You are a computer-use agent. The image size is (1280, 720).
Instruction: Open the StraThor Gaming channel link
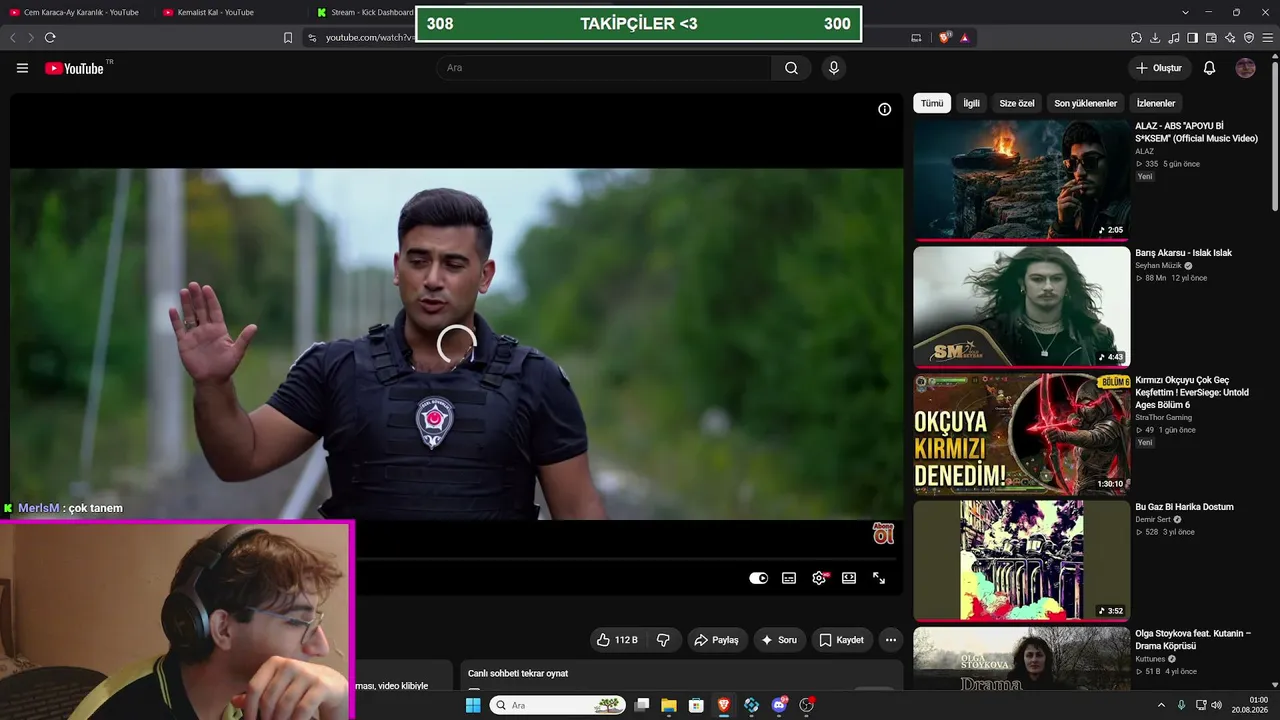click(x=1164, y=417)
